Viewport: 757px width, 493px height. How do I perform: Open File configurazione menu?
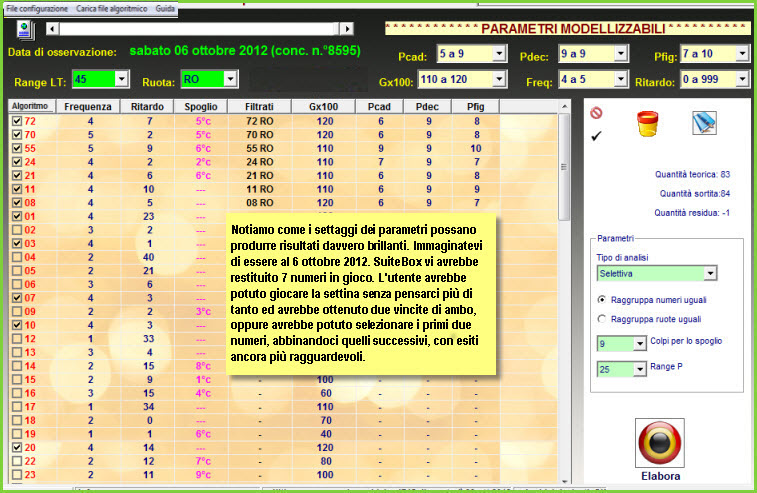[37, 8]
